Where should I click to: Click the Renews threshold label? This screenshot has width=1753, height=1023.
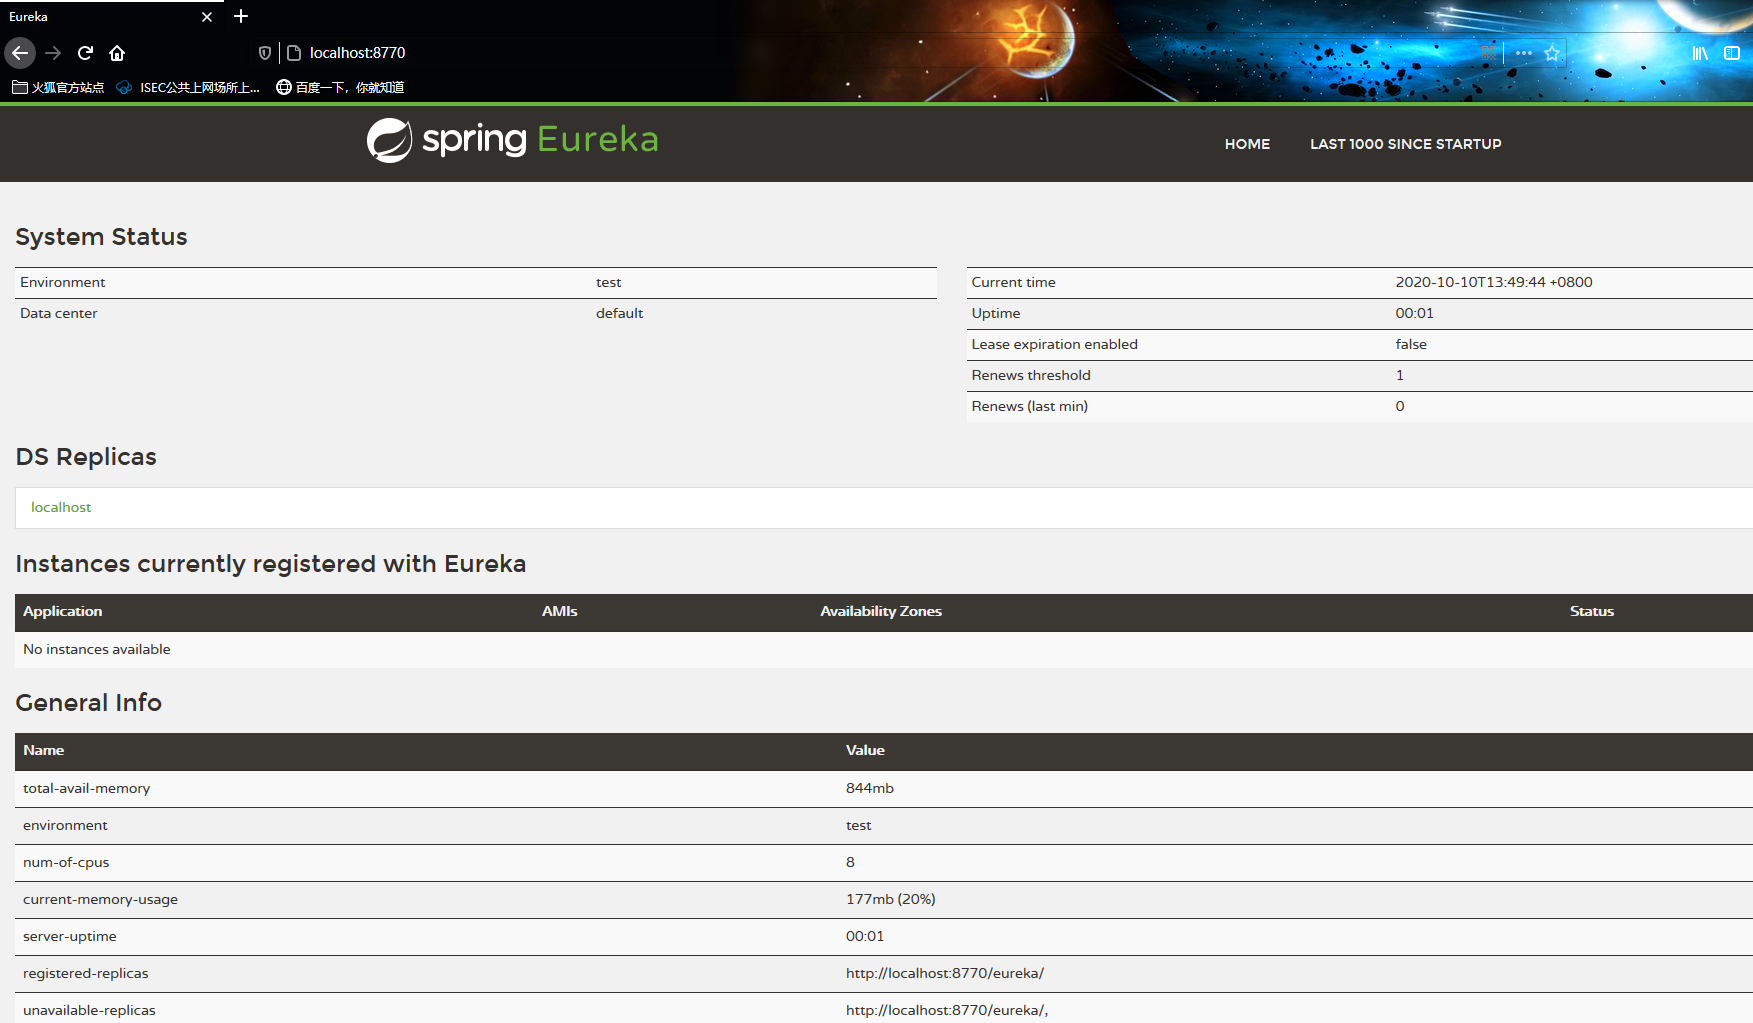coord(1031,375)
